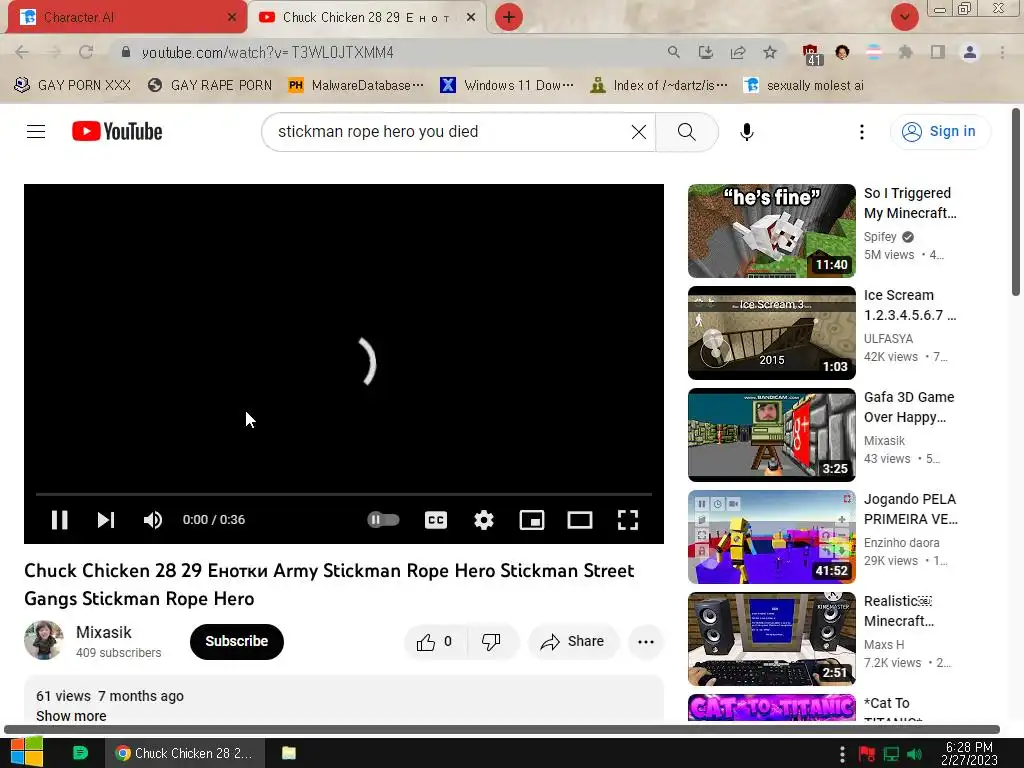The image size is (1024, 768).
Task: Mute the video volume
Action: coord(153,520)
